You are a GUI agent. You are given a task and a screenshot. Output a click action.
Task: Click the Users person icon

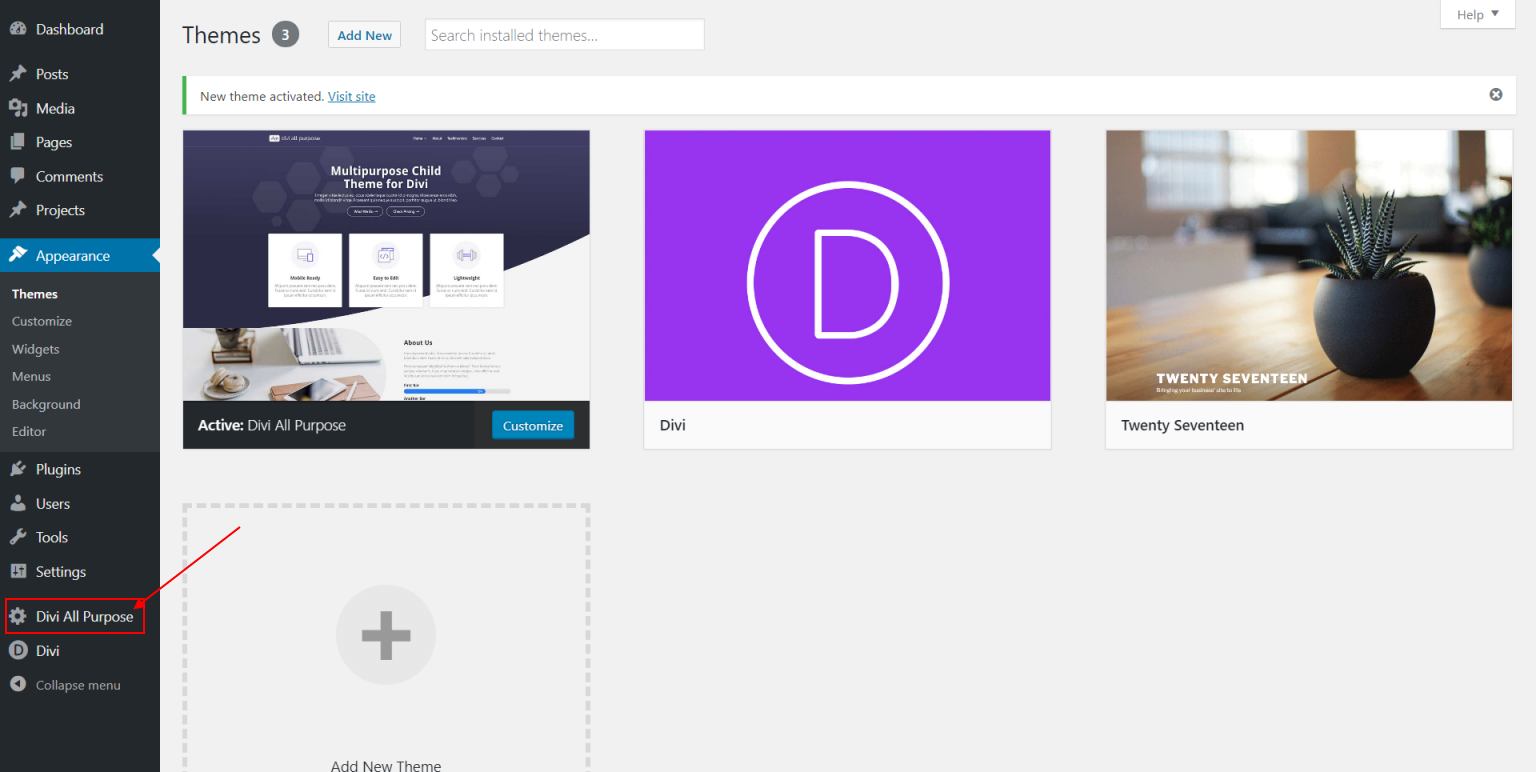click(x=18, y=503)
